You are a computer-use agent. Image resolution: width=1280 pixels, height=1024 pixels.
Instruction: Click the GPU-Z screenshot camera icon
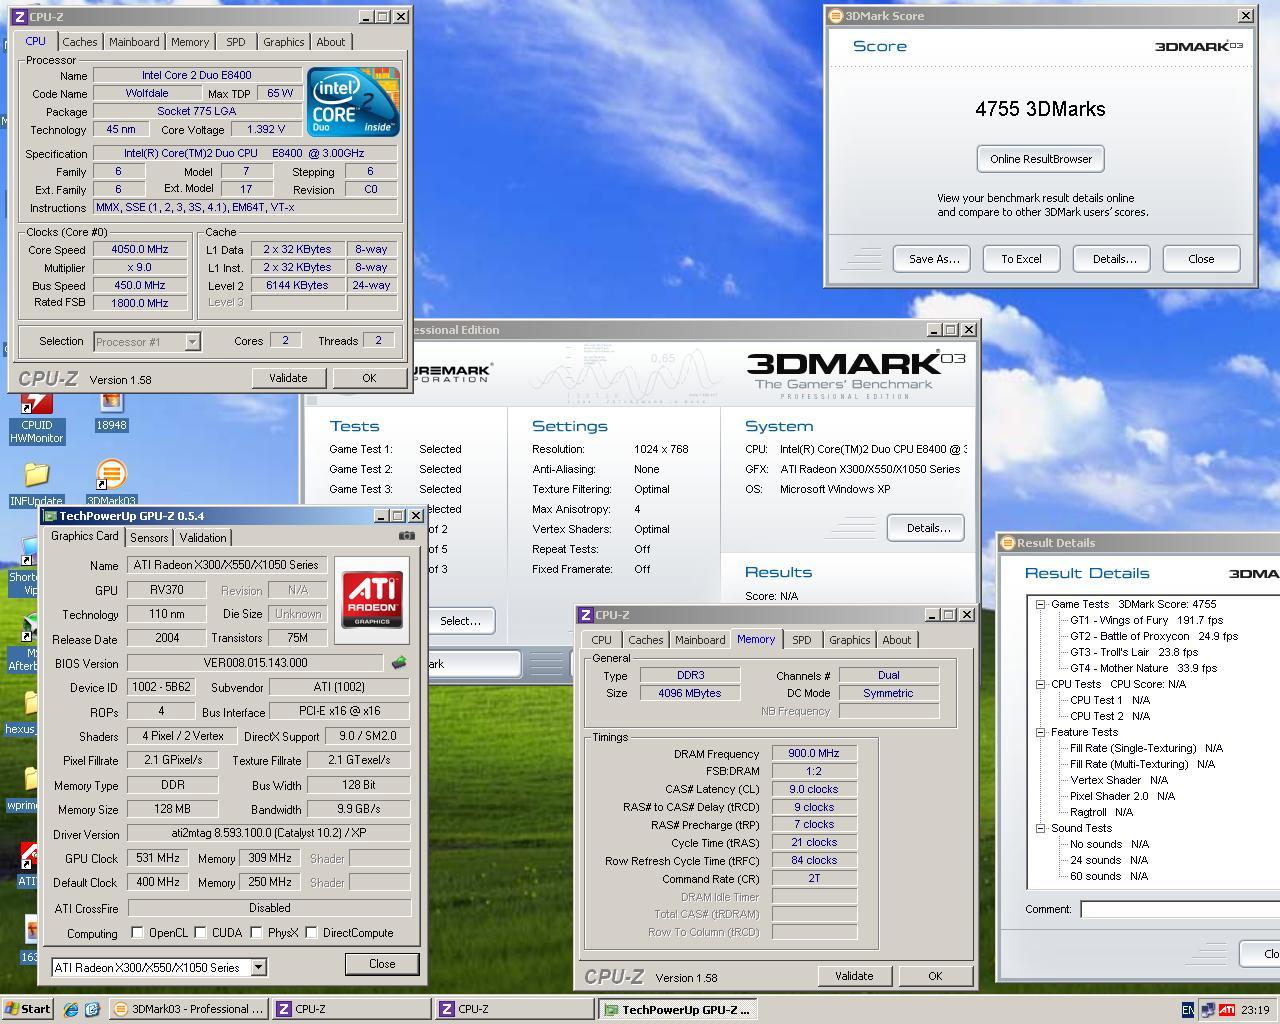pos(406,536)
